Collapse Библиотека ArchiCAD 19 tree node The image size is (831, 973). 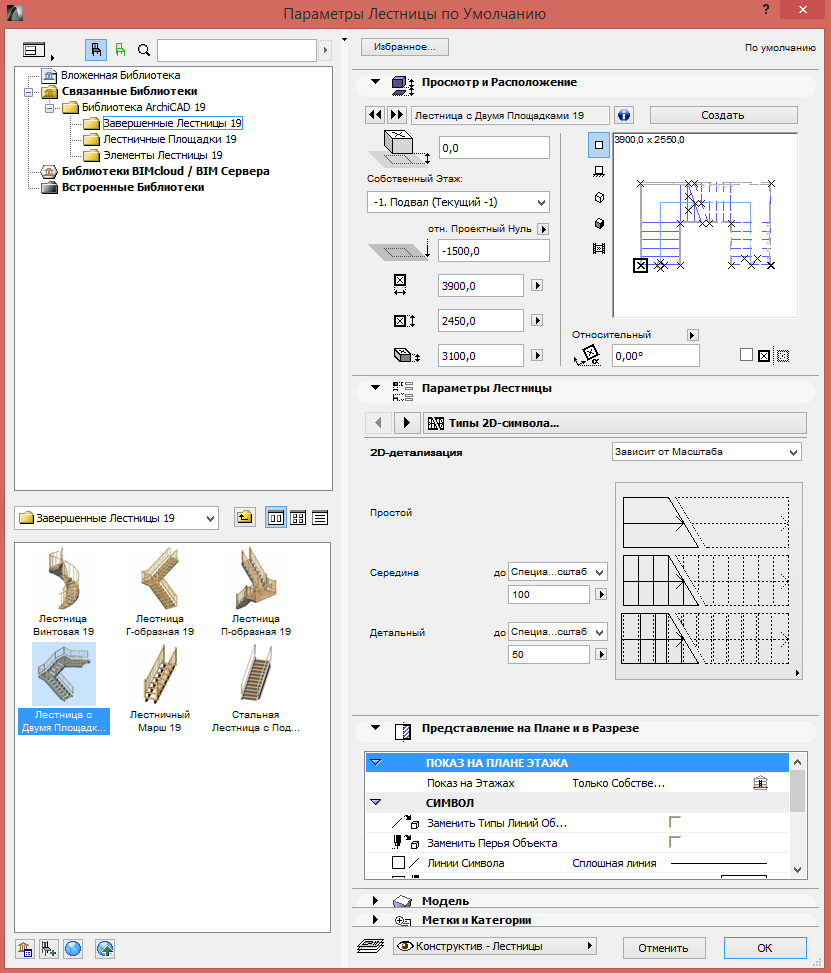click(49, 108)
